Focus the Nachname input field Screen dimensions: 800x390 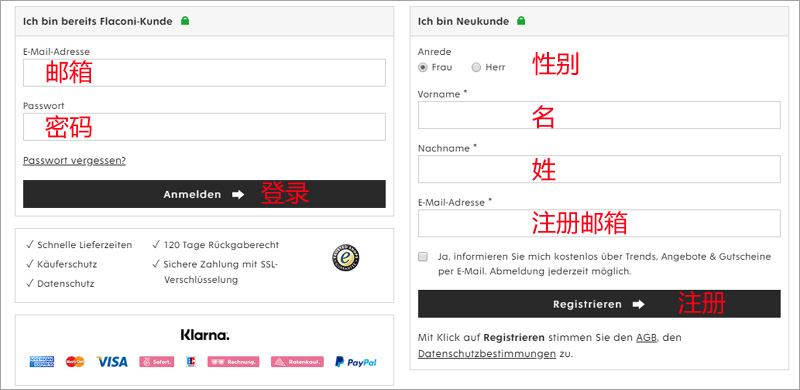click(599, 169)
